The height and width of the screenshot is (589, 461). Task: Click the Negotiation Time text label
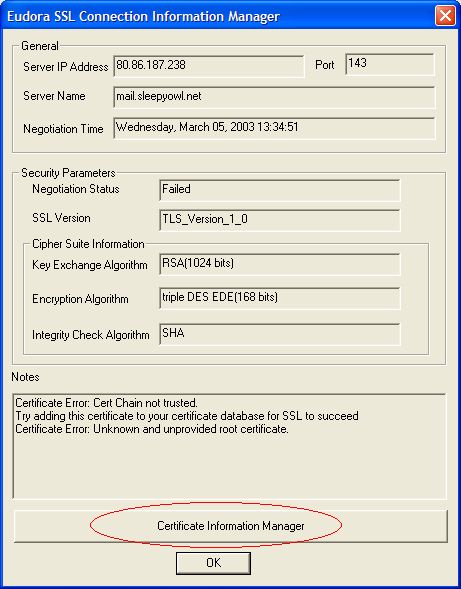point(63,129)
